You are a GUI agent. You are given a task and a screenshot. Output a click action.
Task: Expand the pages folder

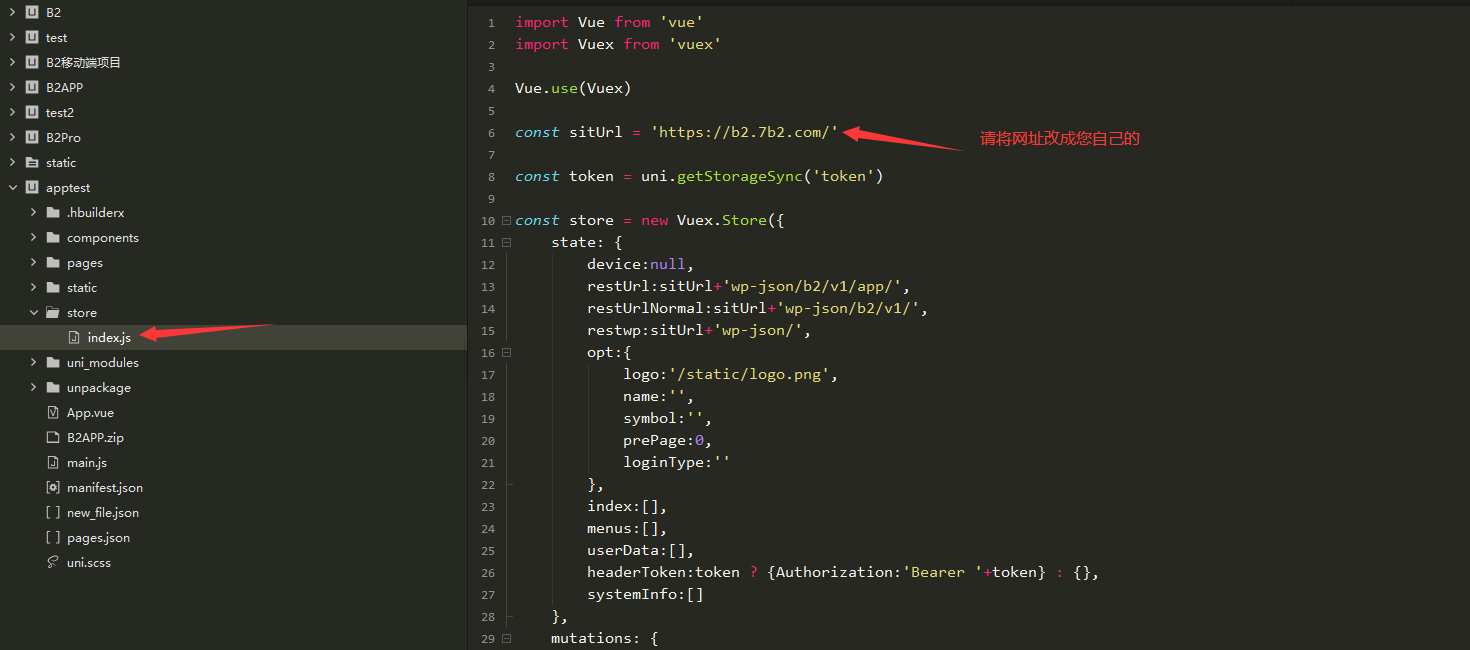pyautogui.click(x=33, y=263)
